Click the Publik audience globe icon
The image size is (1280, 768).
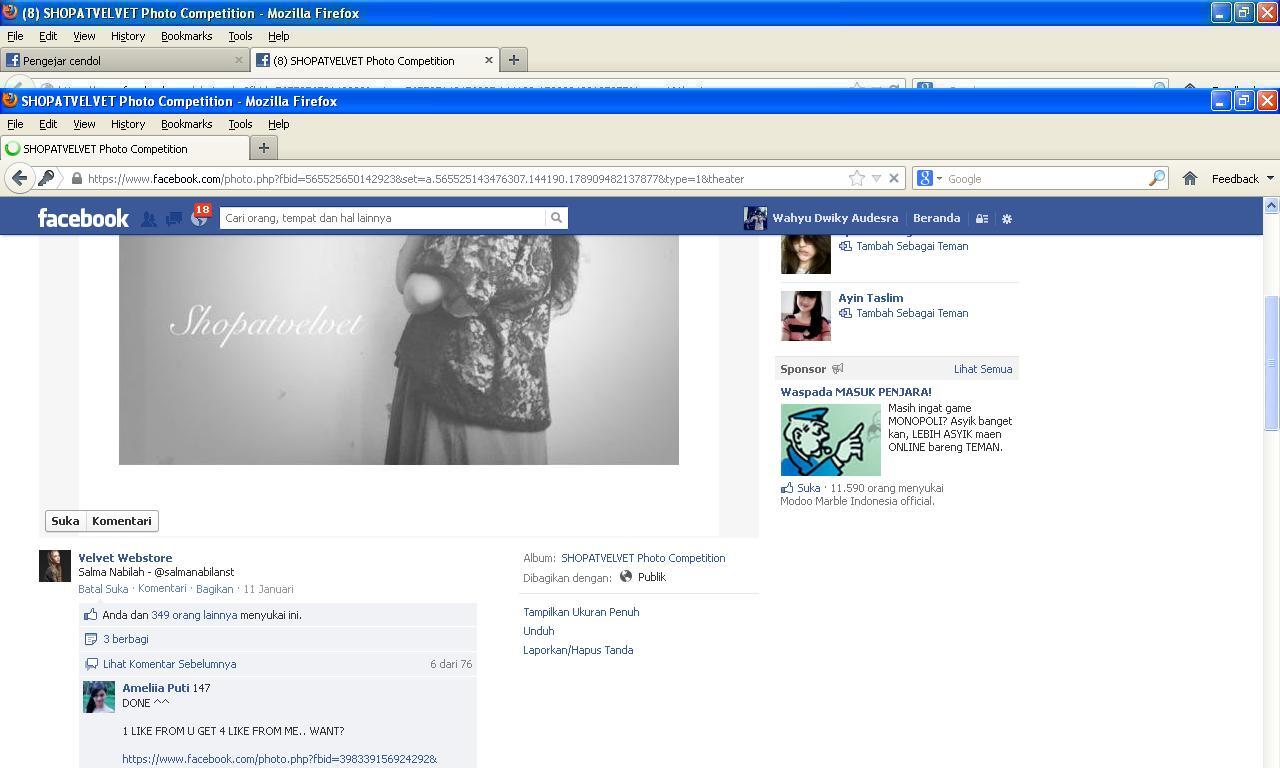[x=626, y=576]
